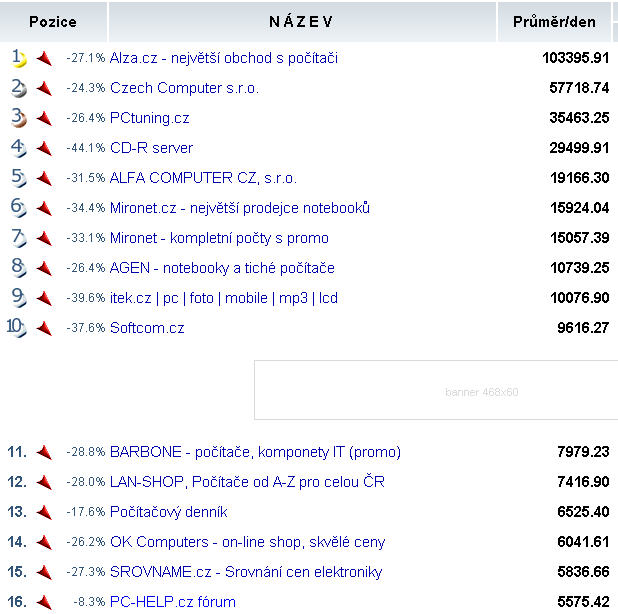Click the red trend arrow beside PC-HELP.cz fórum
Image resolution: width=618 pixels, height=614 pixels.
[x=43, y=602]
